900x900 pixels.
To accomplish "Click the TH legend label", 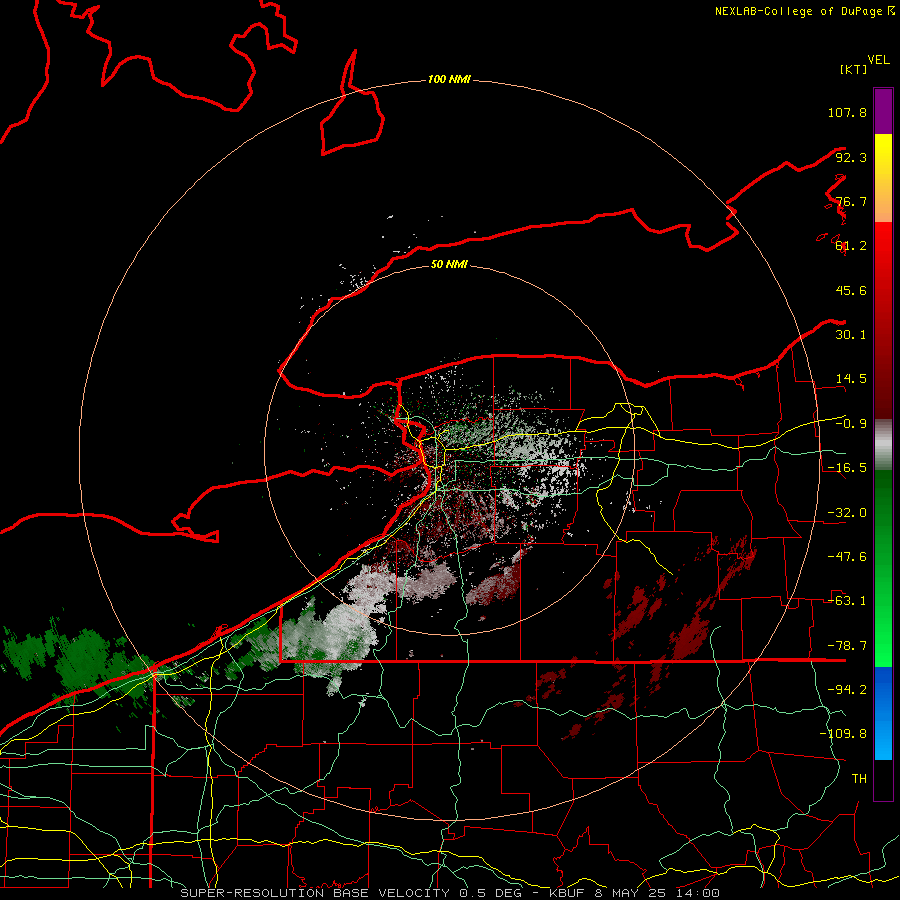I will [x=859, y=779].
